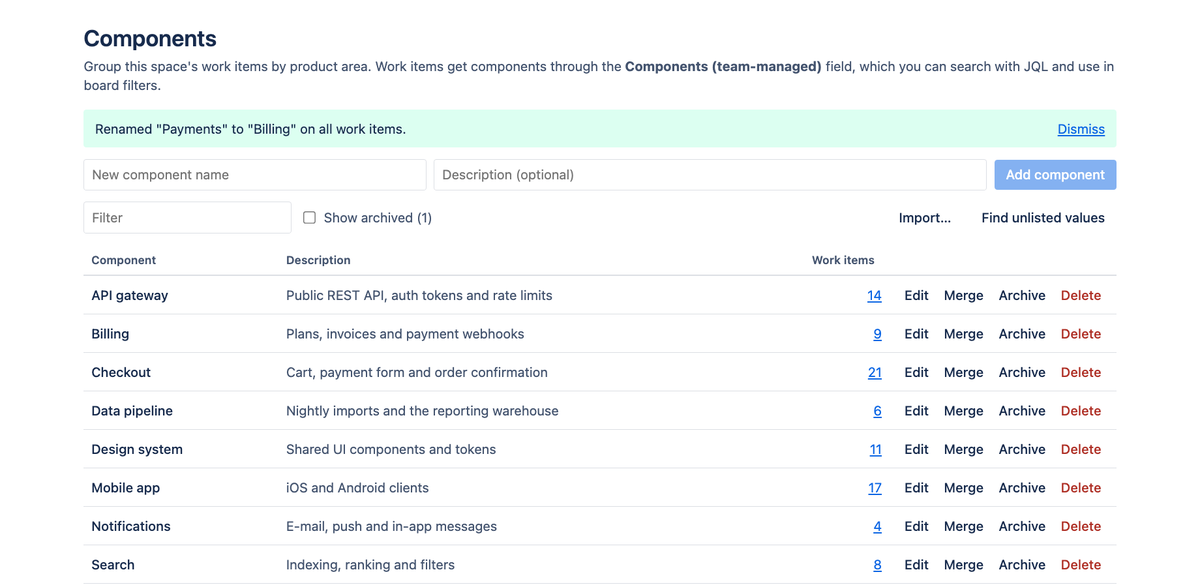The width and height of the screenshot is (1200, 587).
Task: Click "Nightly imports and the reporting warehouse"
Action: click(422, 411)
